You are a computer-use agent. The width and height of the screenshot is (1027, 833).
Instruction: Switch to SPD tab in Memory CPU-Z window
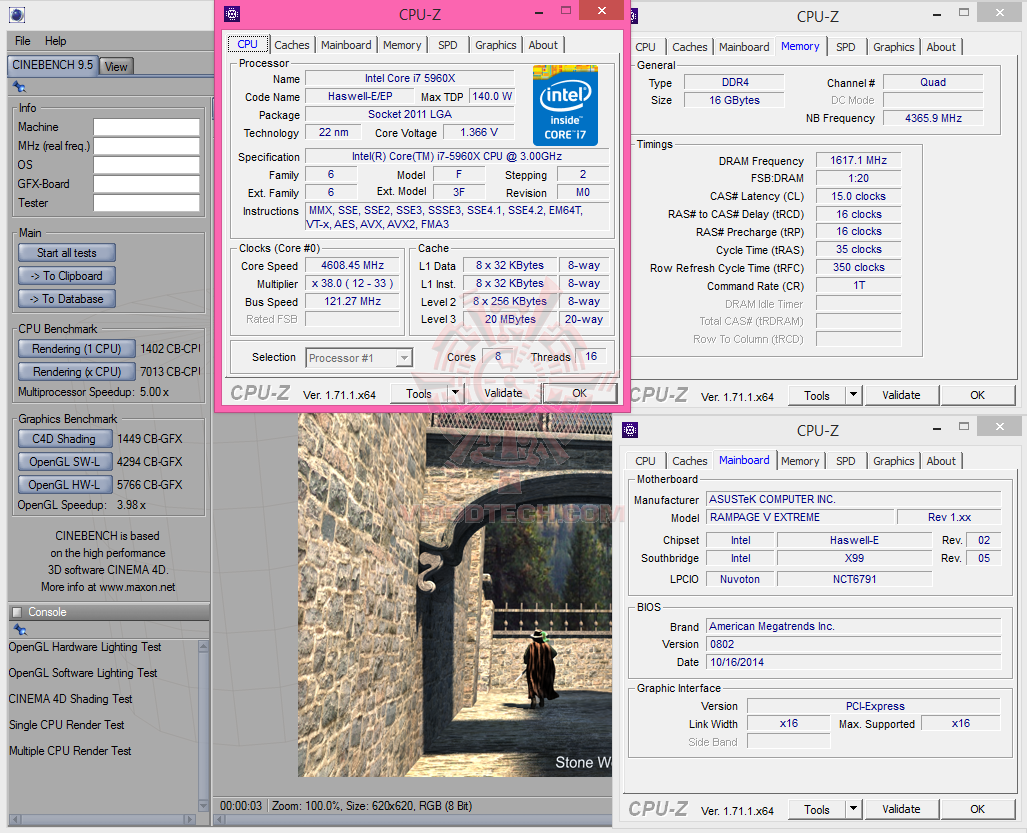coord(846,47)
